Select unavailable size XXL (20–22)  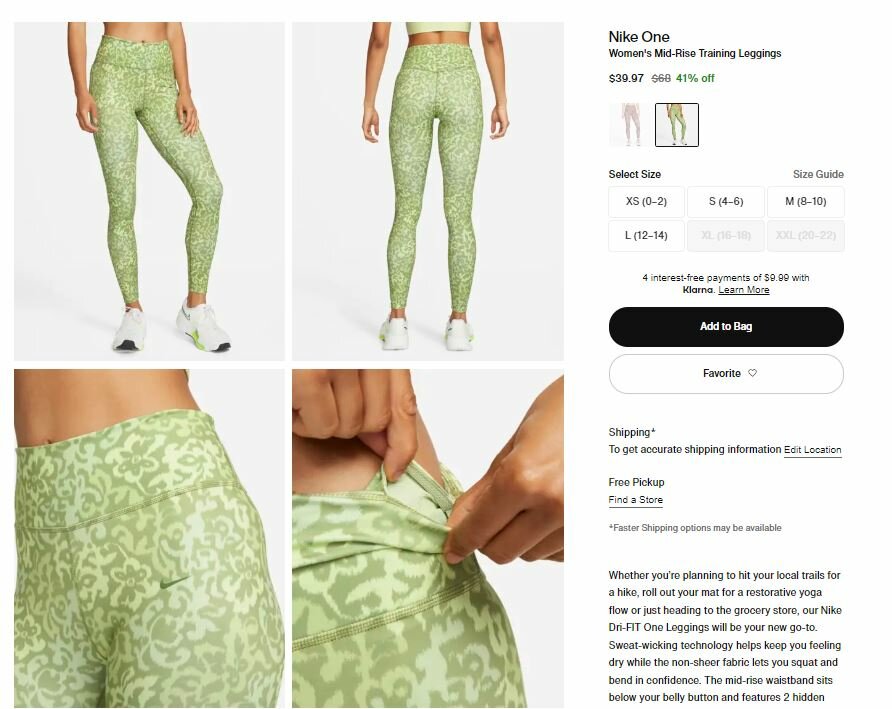[806, 236]
